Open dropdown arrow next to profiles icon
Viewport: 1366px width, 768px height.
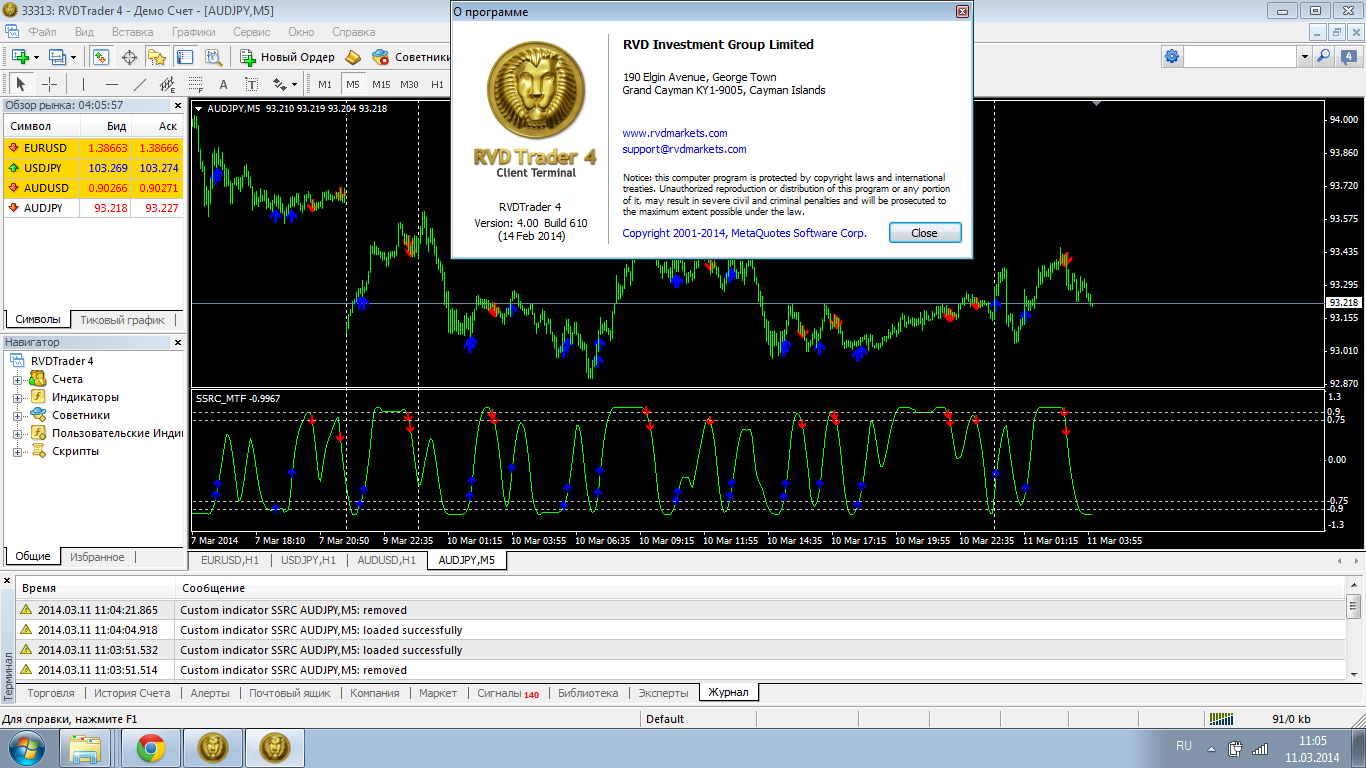click(73, 57)
